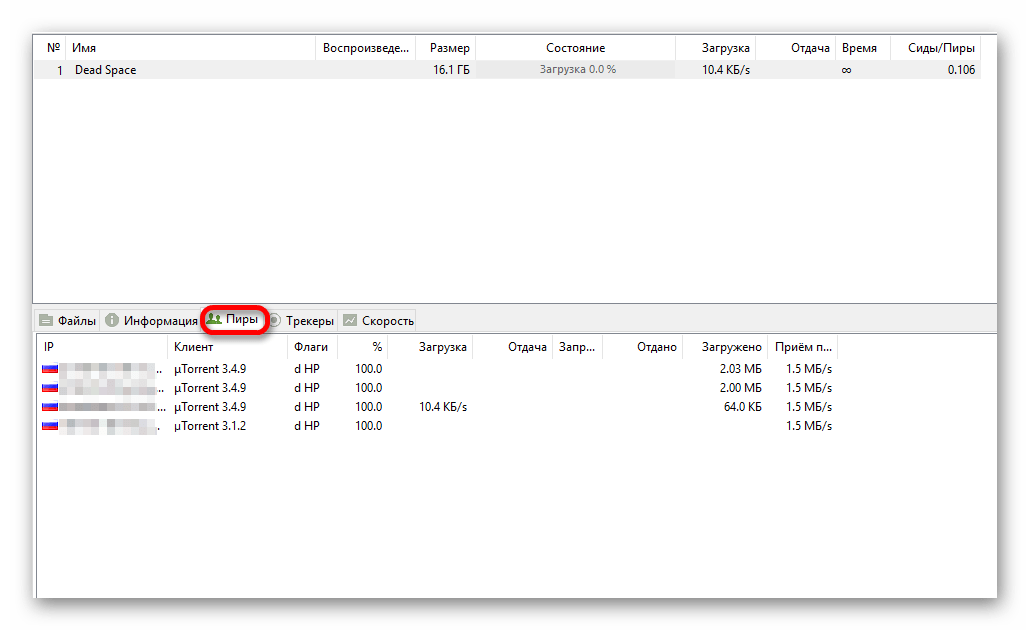Click the folder icon on the Файлы tab
Image resolution: width=1029 pixels, height=630 pixels.
(x=46, y=321)
